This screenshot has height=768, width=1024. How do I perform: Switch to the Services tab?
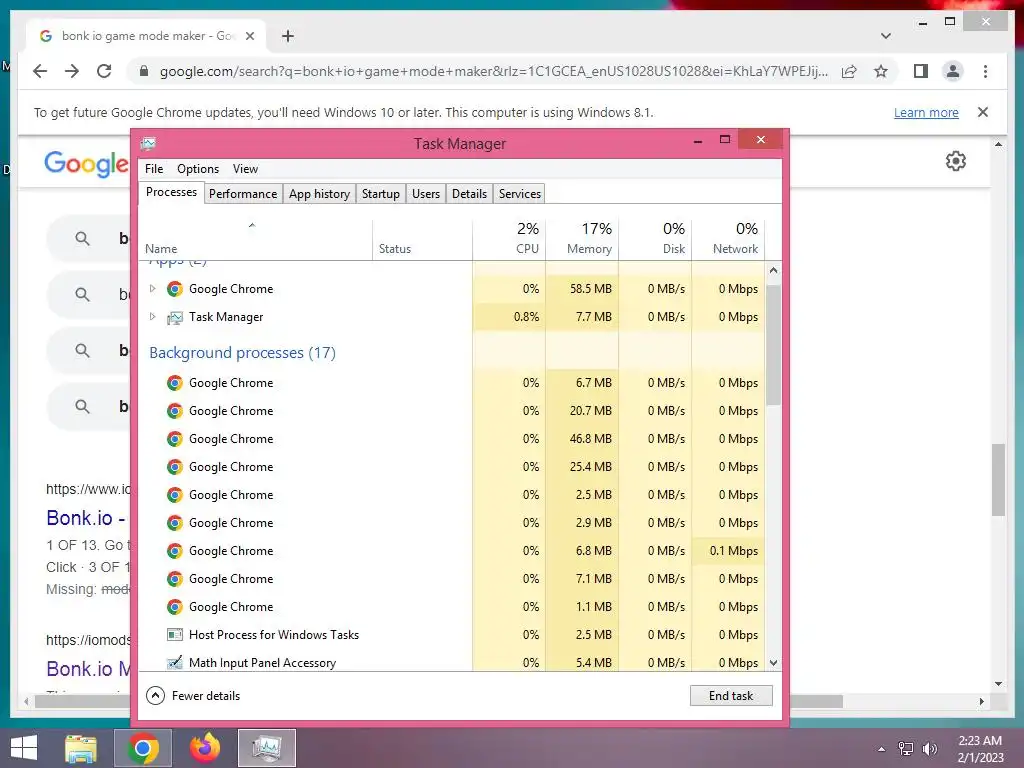tap(520, 194)
